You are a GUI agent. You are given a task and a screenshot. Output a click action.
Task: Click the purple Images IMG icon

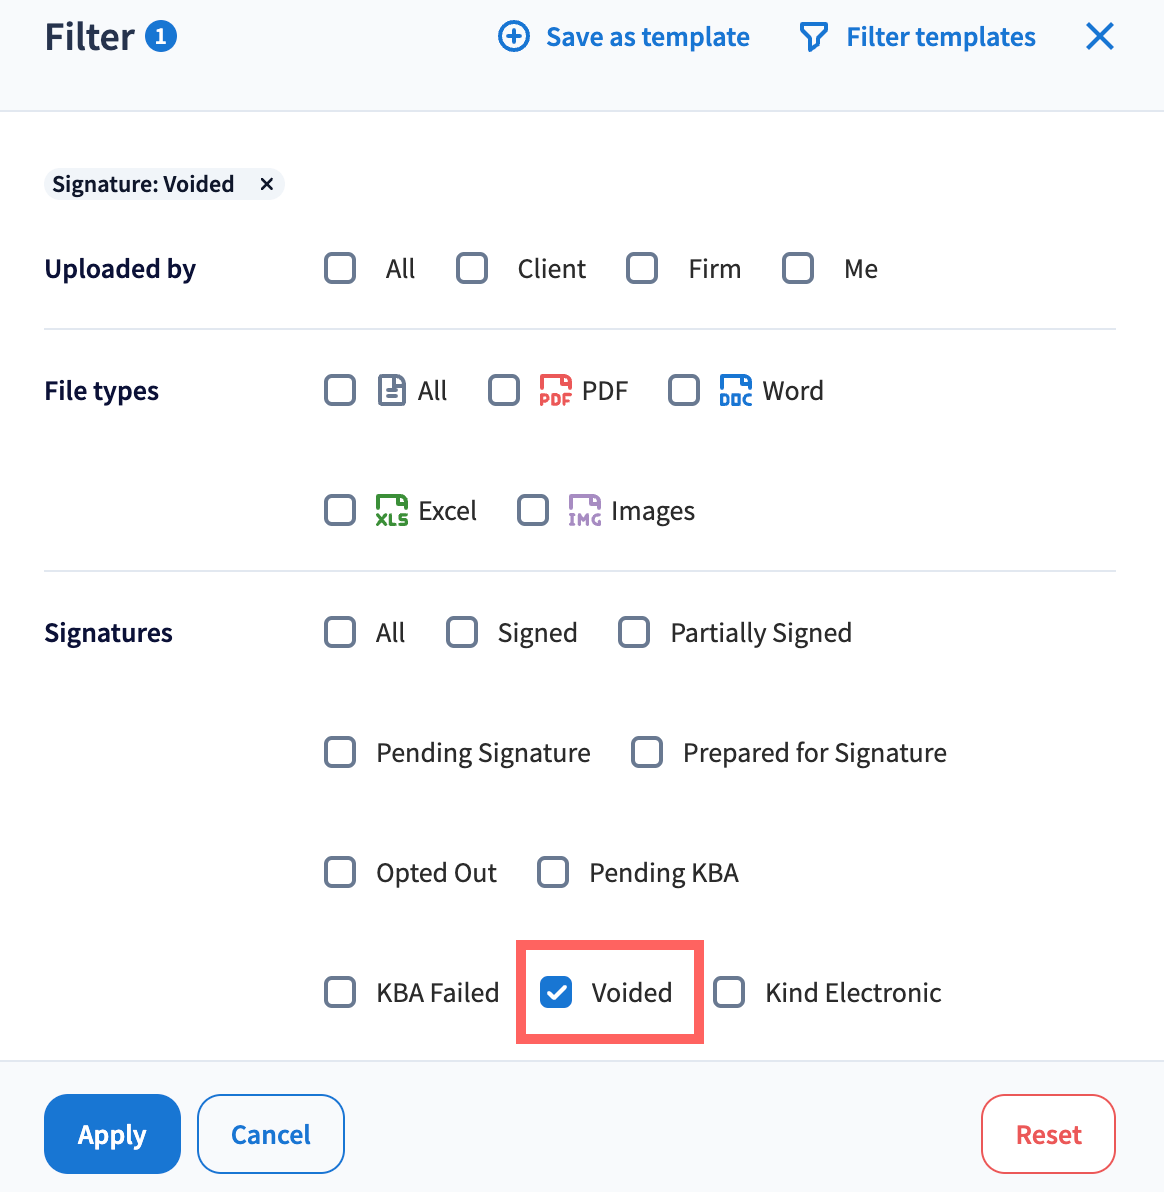point(584,510)
